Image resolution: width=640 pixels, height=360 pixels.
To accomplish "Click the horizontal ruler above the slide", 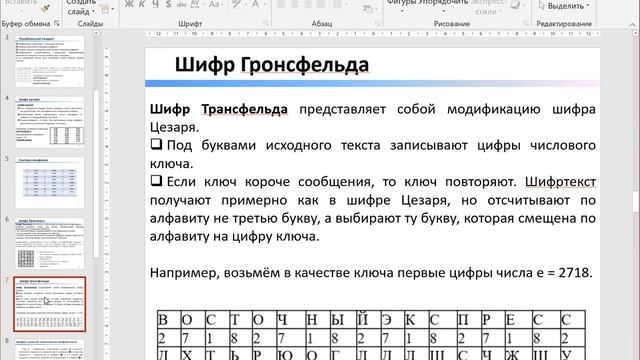I will [373, 34].
